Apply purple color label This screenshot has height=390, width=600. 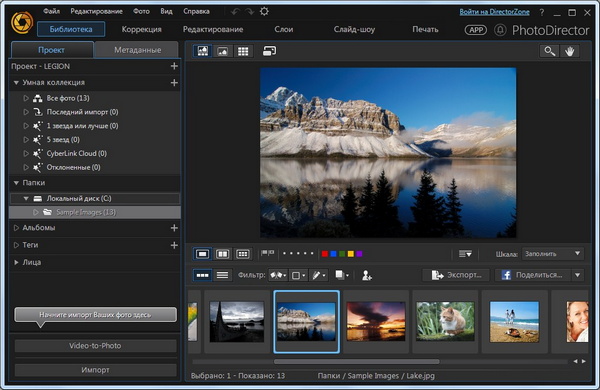coord(359,254)
